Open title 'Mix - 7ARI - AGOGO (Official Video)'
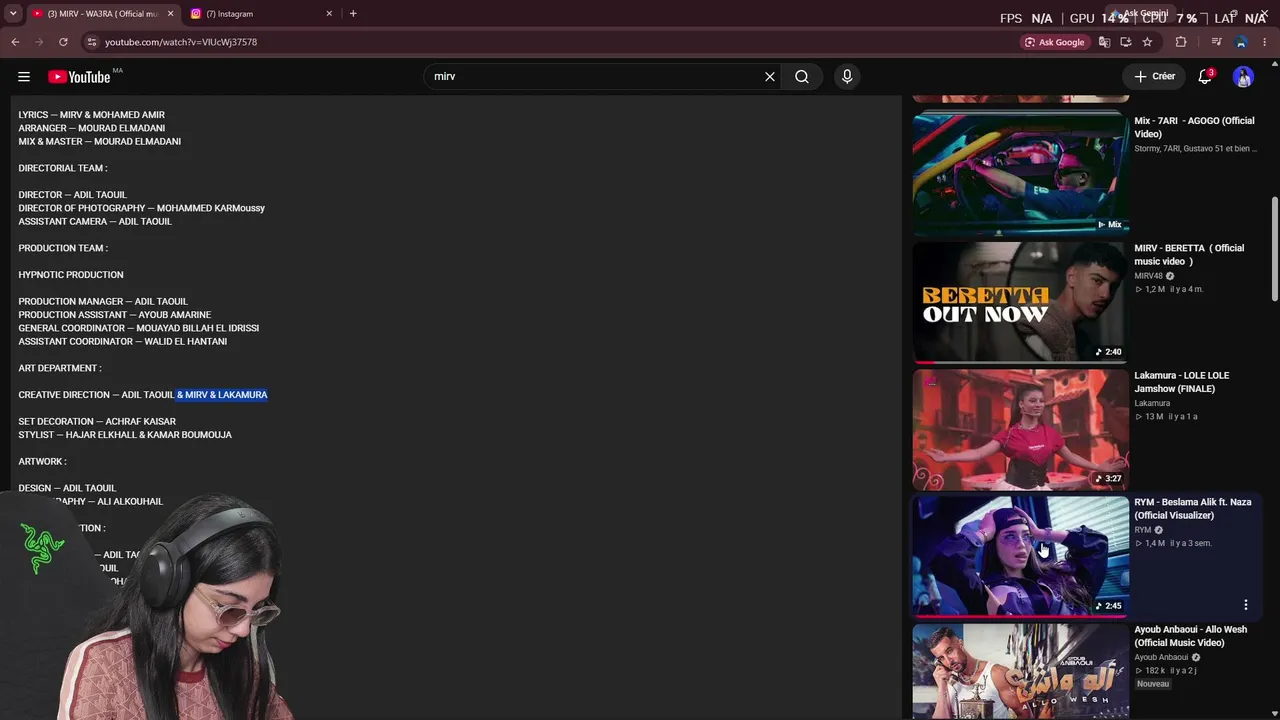 coord(1194,127)
